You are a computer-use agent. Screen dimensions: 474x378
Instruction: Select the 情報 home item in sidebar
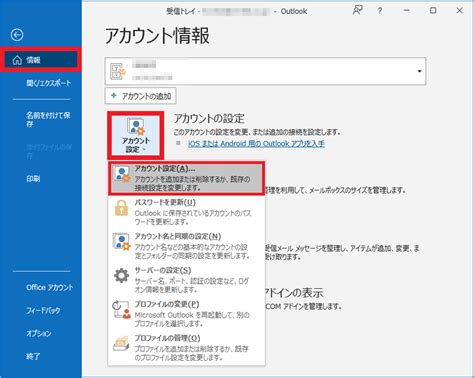(x=40, y=60)
